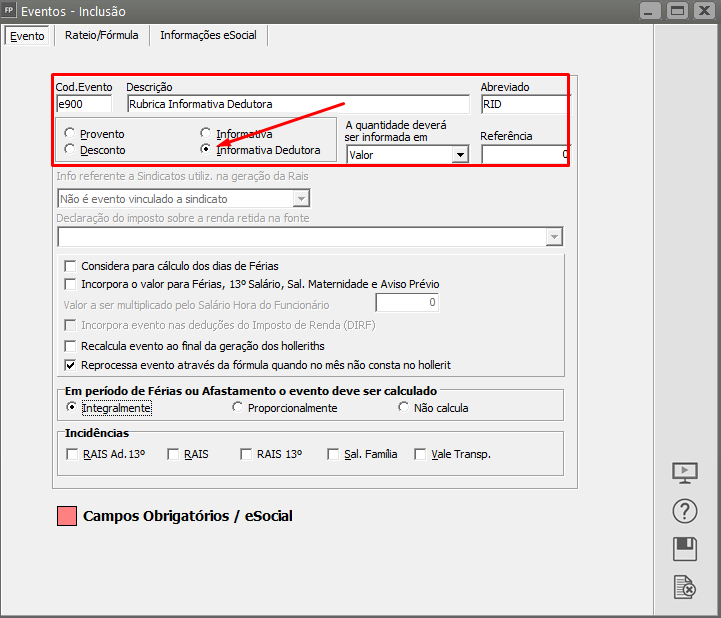This screenshot has height=618, width=721.
Task: Maximize the Eventos window
Action: pos(676,11)
